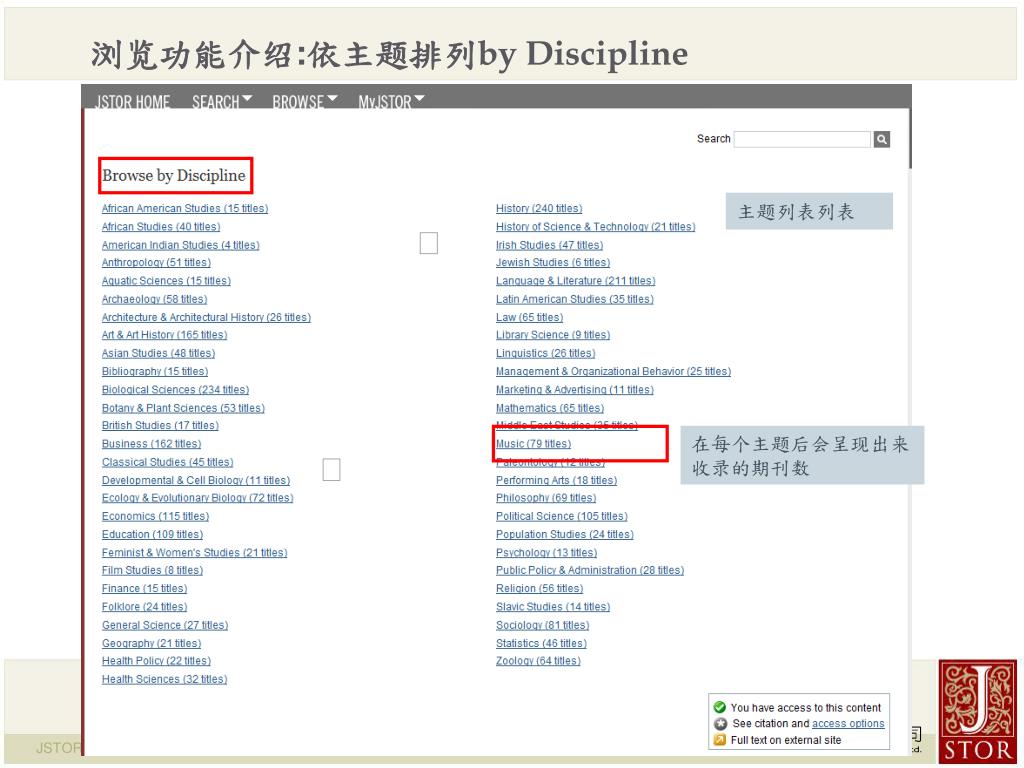1024x768 pixels.
Task: Open Language & Literature (211 titles)
Action: coord(575,281)
